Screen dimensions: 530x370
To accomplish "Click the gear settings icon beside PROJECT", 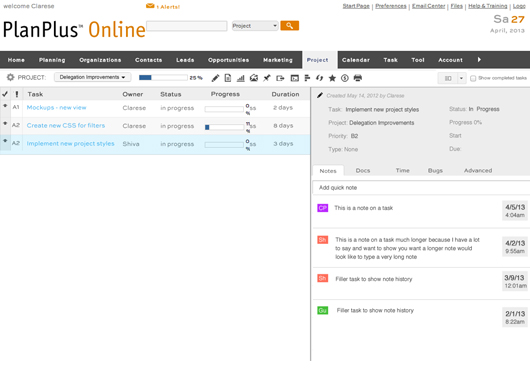I will (10, 77).
